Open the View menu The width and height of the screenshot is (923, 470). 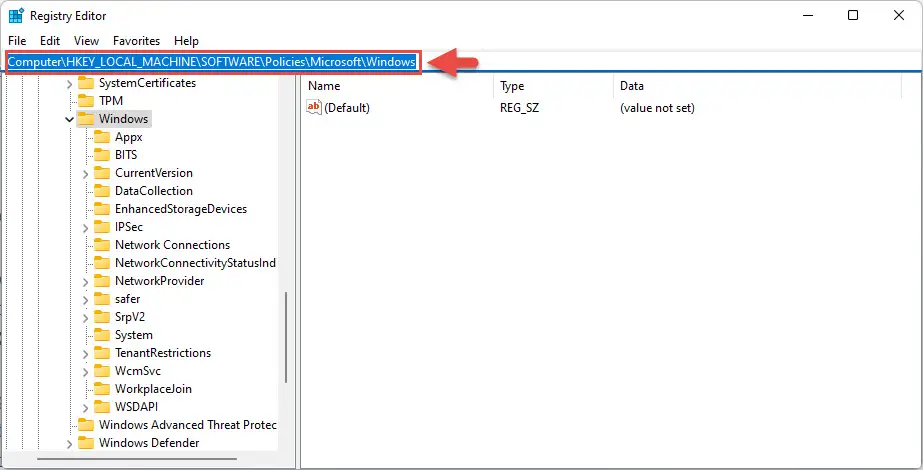(87, 41)
